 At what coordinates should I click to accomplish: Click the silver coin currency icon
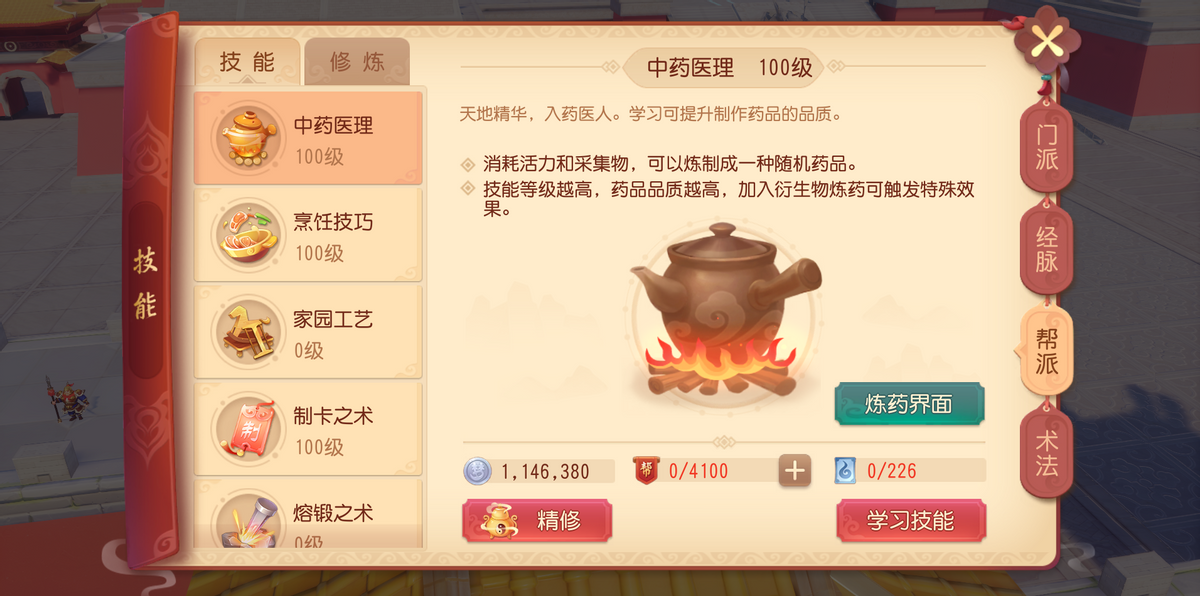(x=478, y=471)
